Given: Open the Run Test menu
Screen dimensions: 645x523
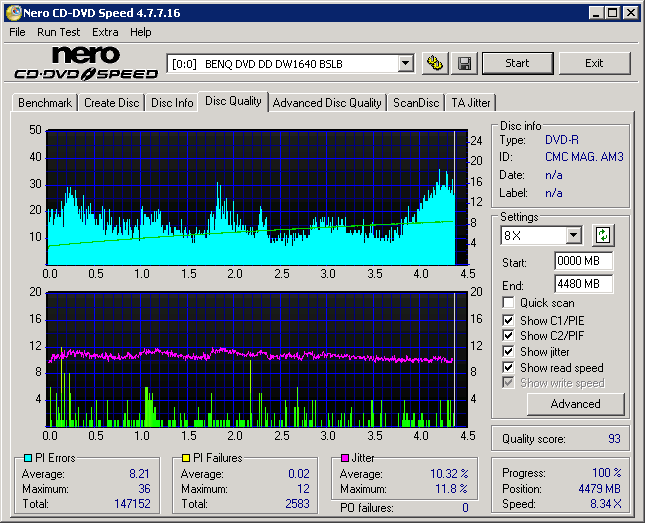Looking at the screenshot, I should click(57, 32).
